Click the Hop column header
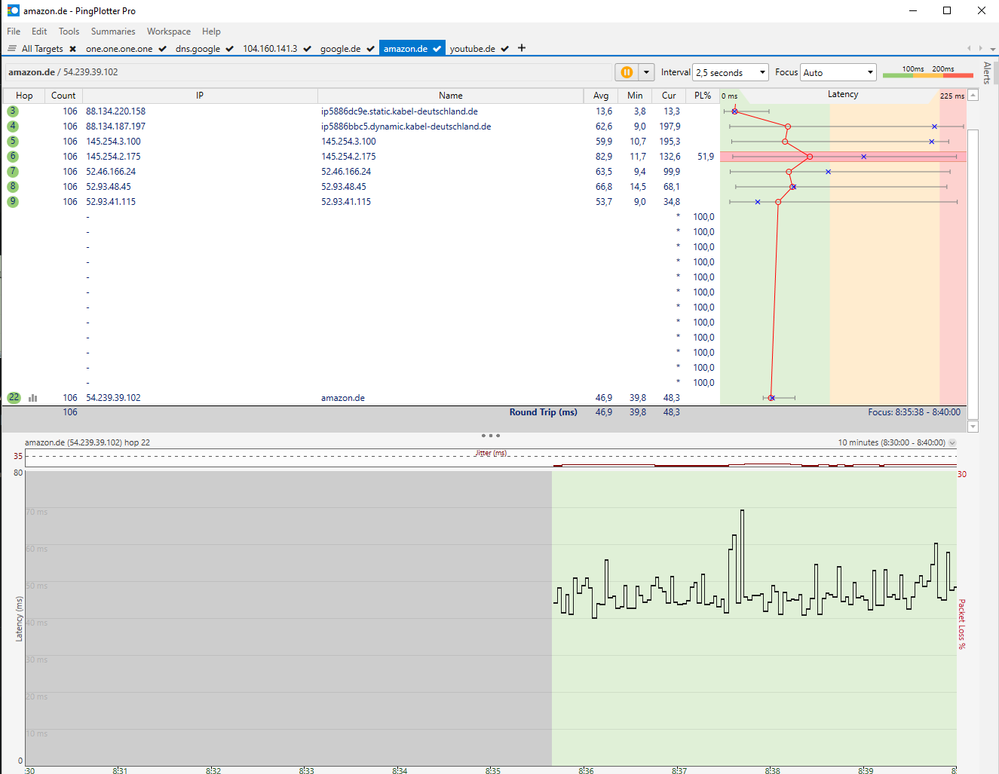Viewport: 999px width, 774px height. point(24,96)
